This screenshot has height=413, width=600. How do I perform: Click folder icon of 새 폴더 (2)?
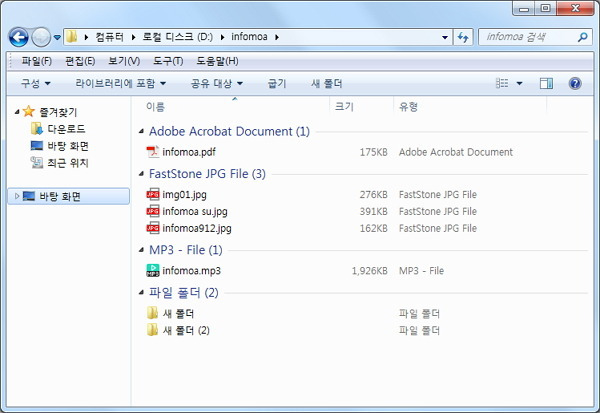click(153, 330)
